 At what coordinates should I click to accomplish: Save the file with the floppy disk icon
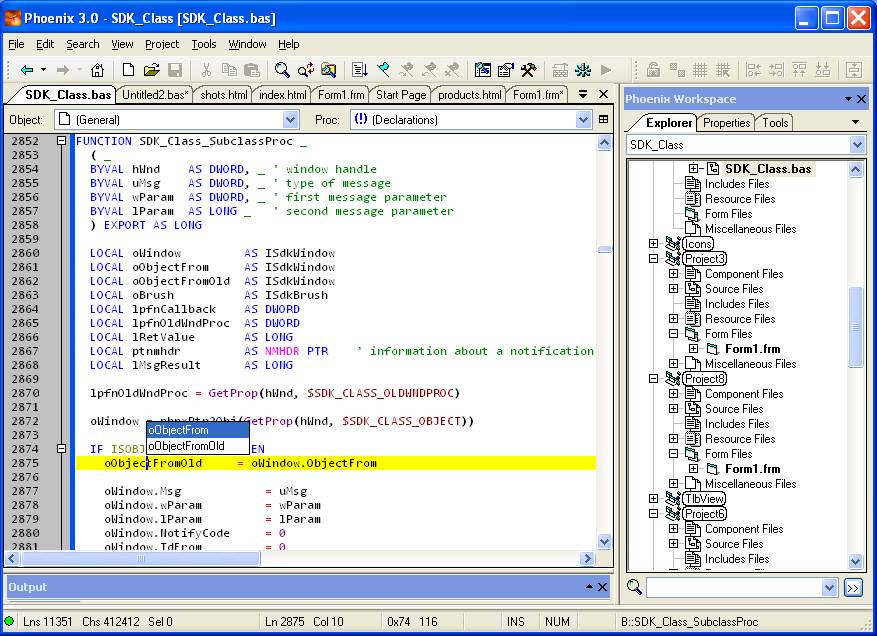[175, 70]
